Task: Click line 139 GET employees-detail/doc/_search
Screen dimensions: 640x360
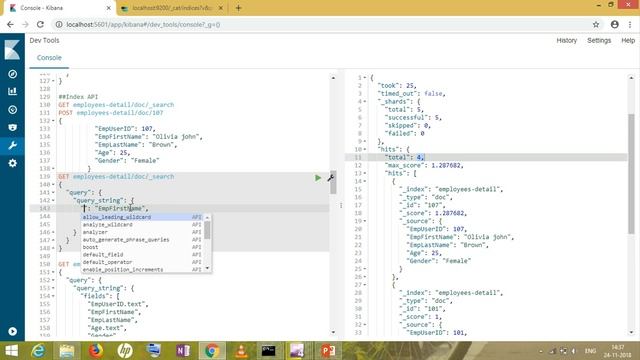Action: coord(116,177)
